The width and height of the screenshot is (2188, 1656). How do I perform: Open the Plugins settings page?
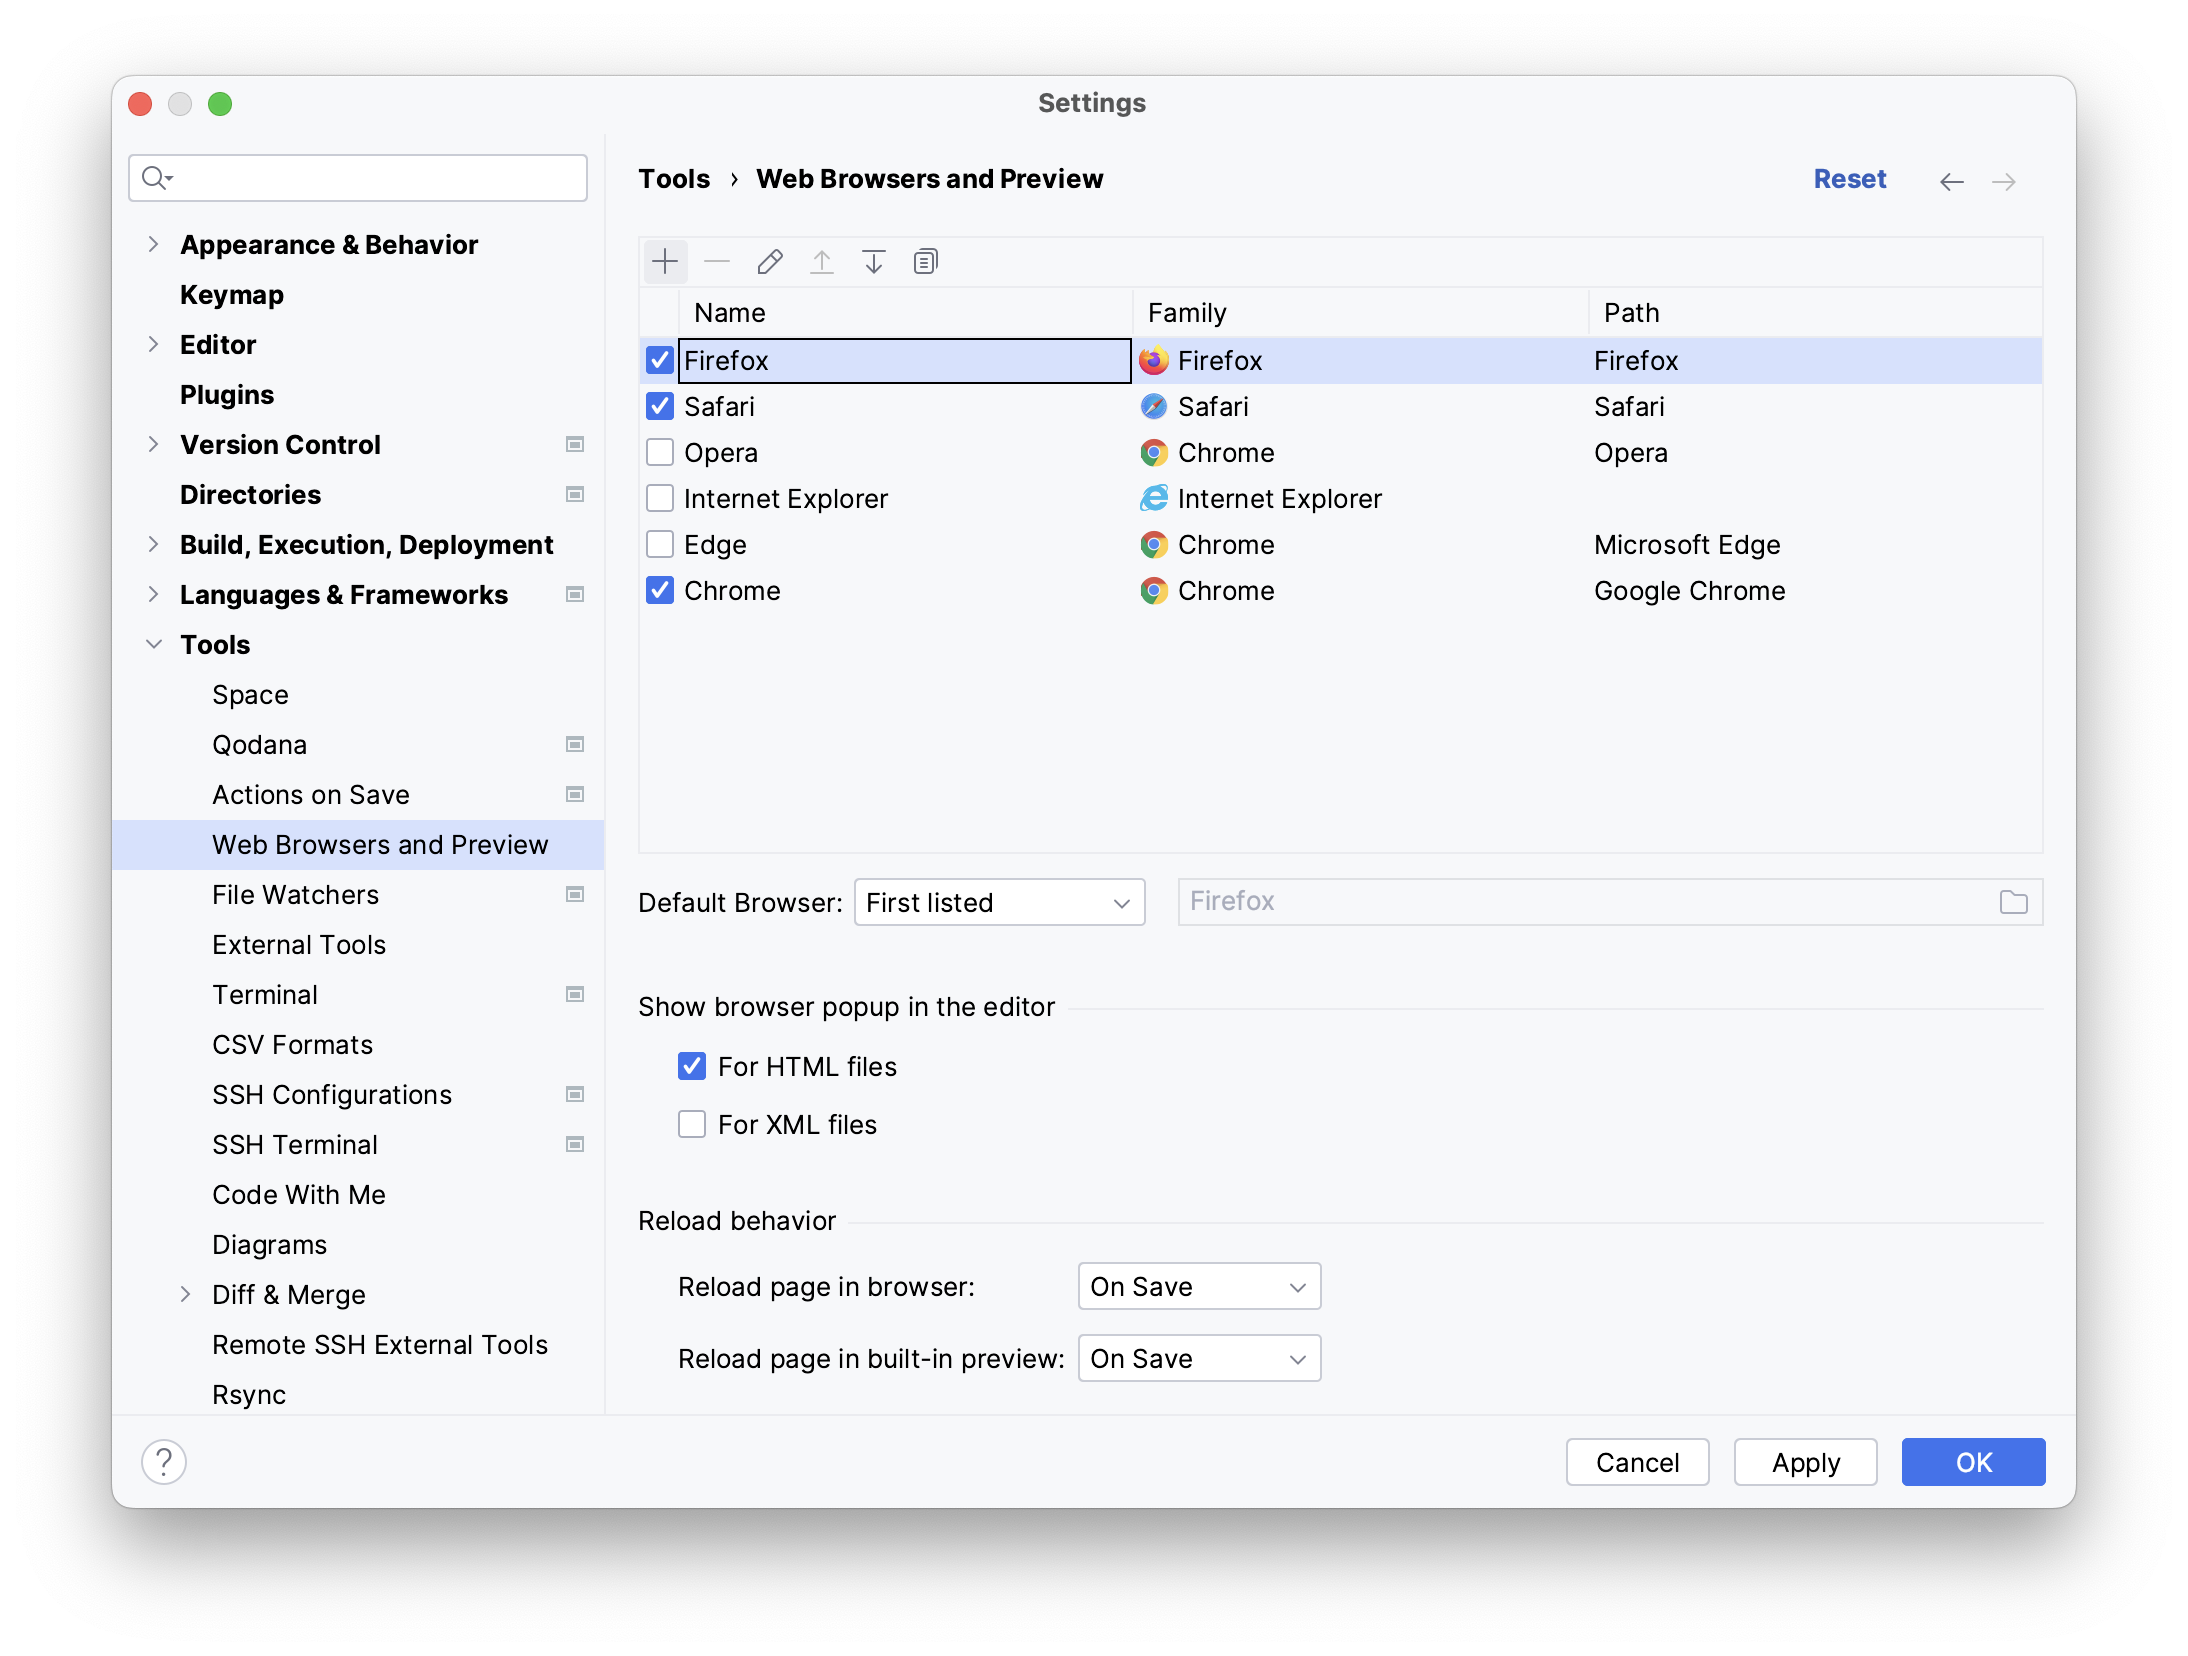(x=227, y=395)
